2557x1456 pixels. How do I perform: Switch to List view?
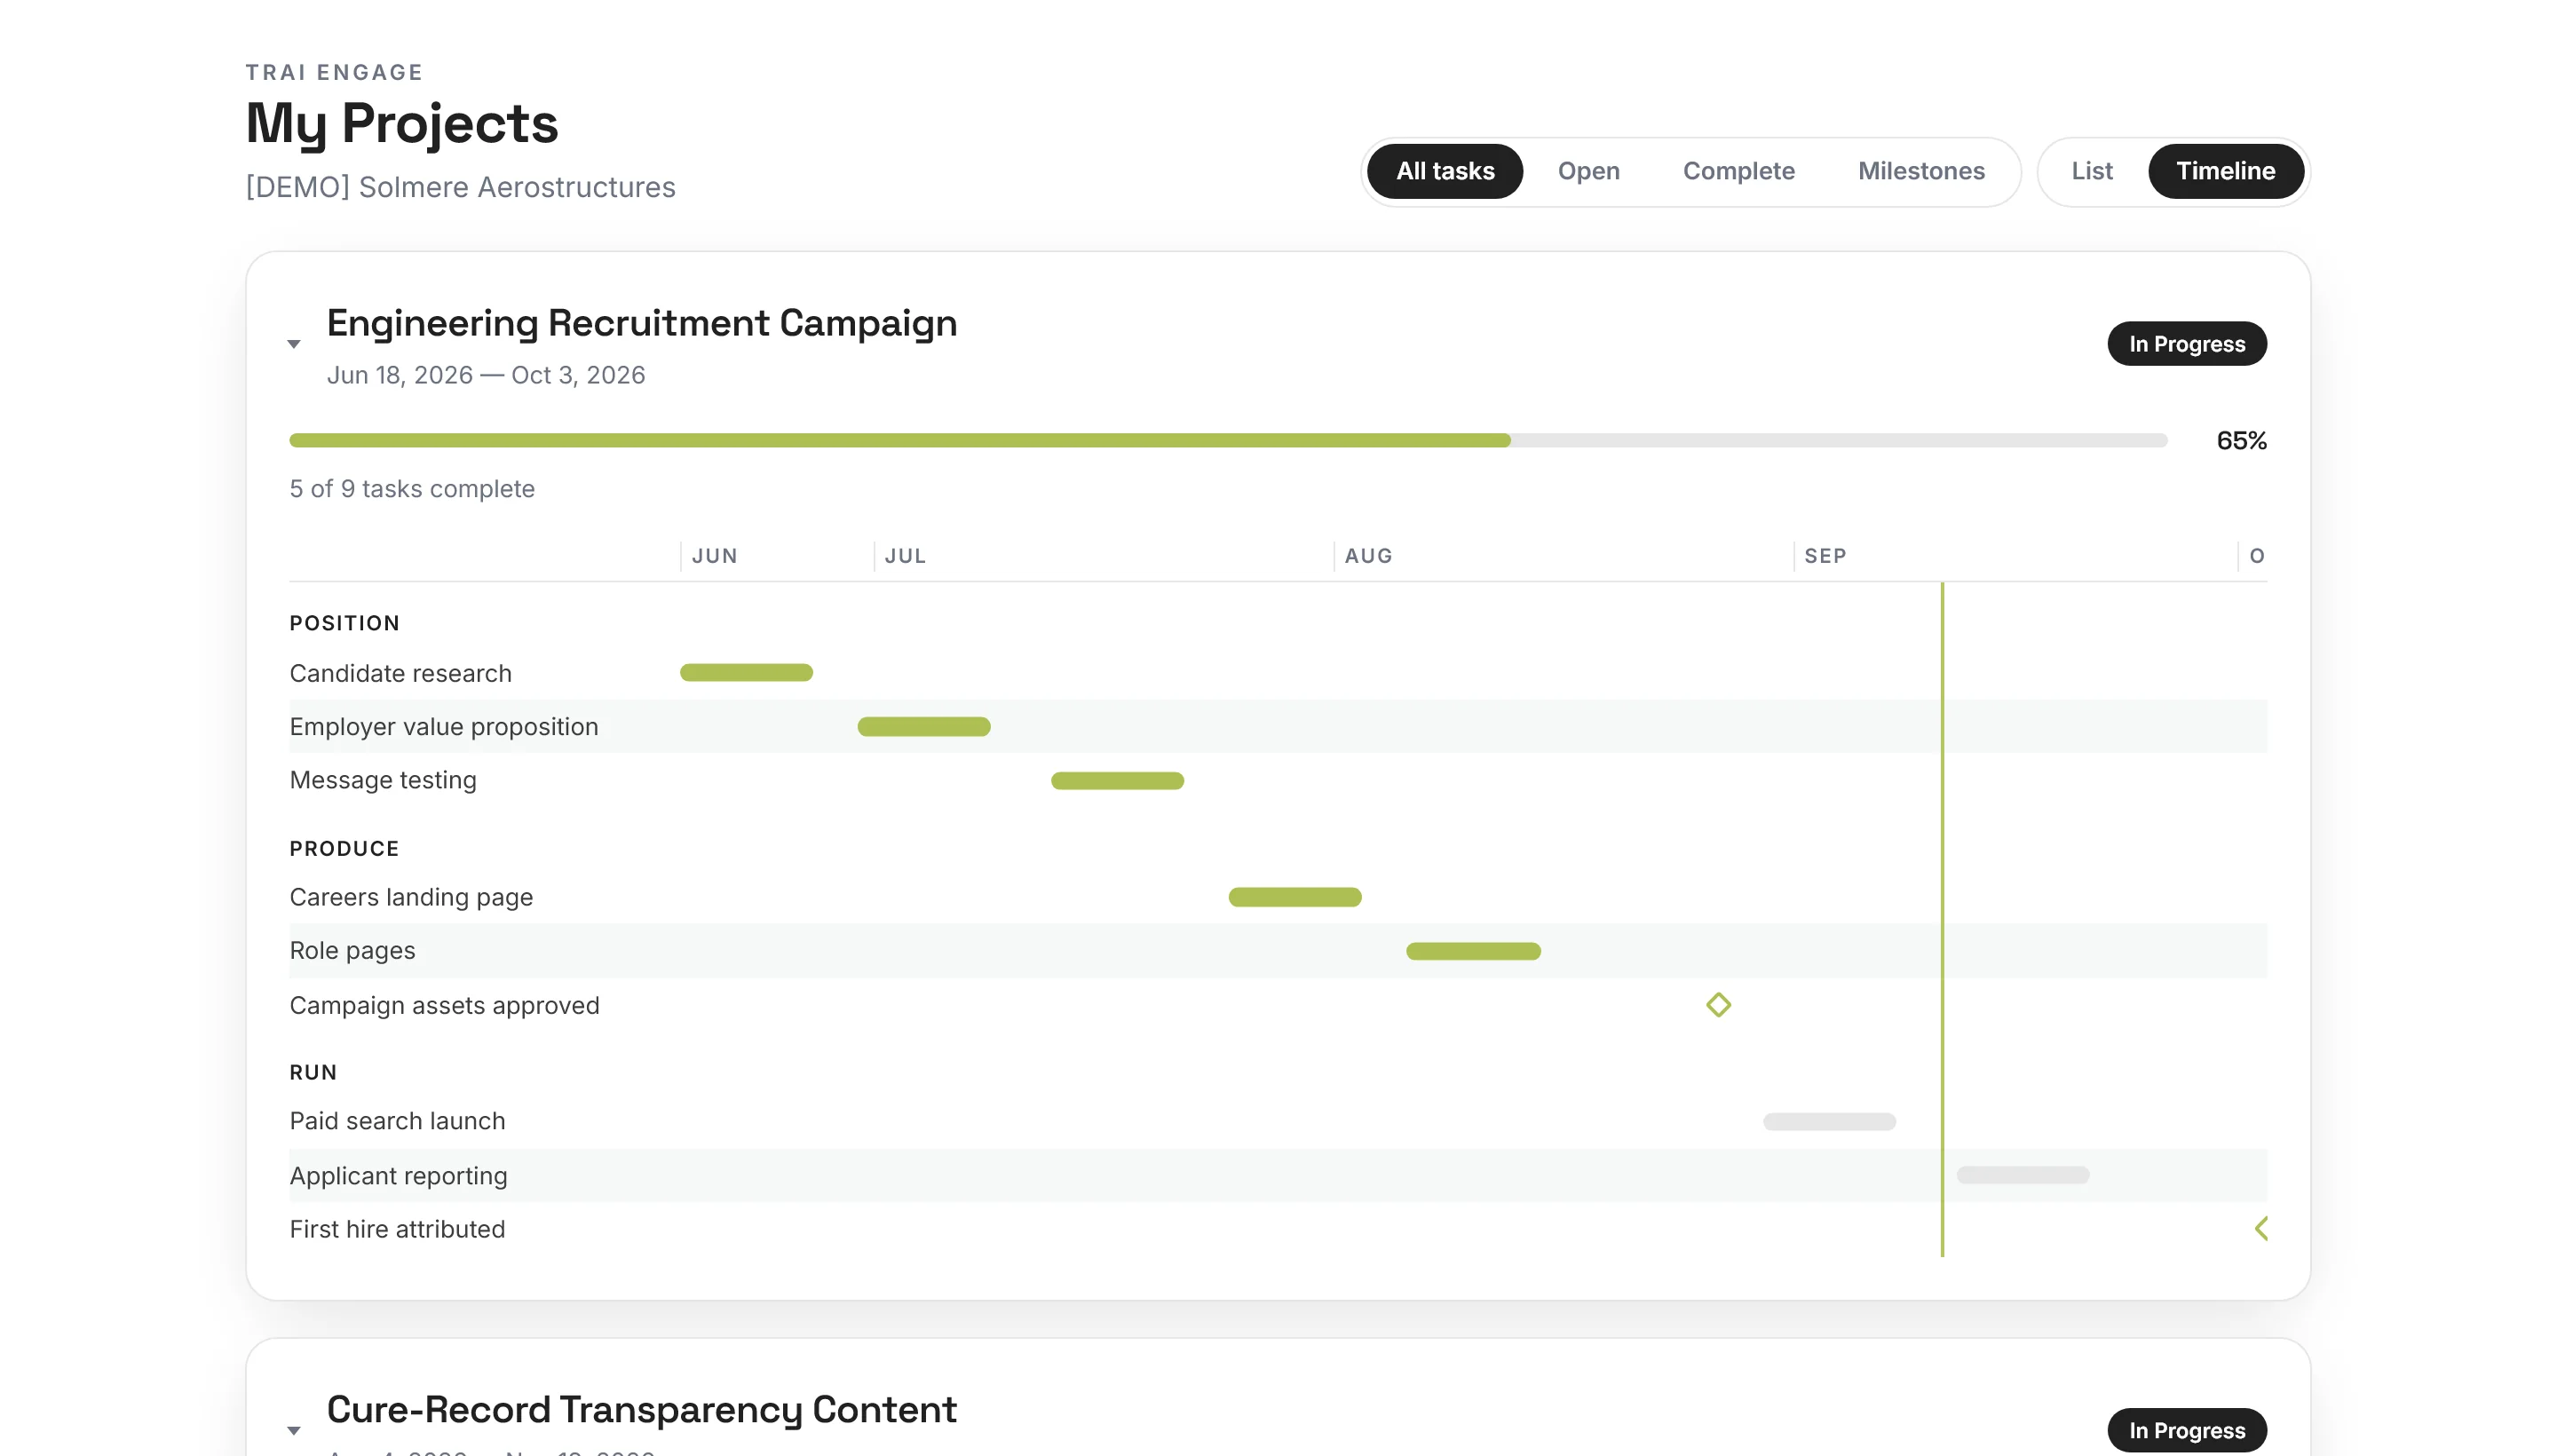point(2091,171)
